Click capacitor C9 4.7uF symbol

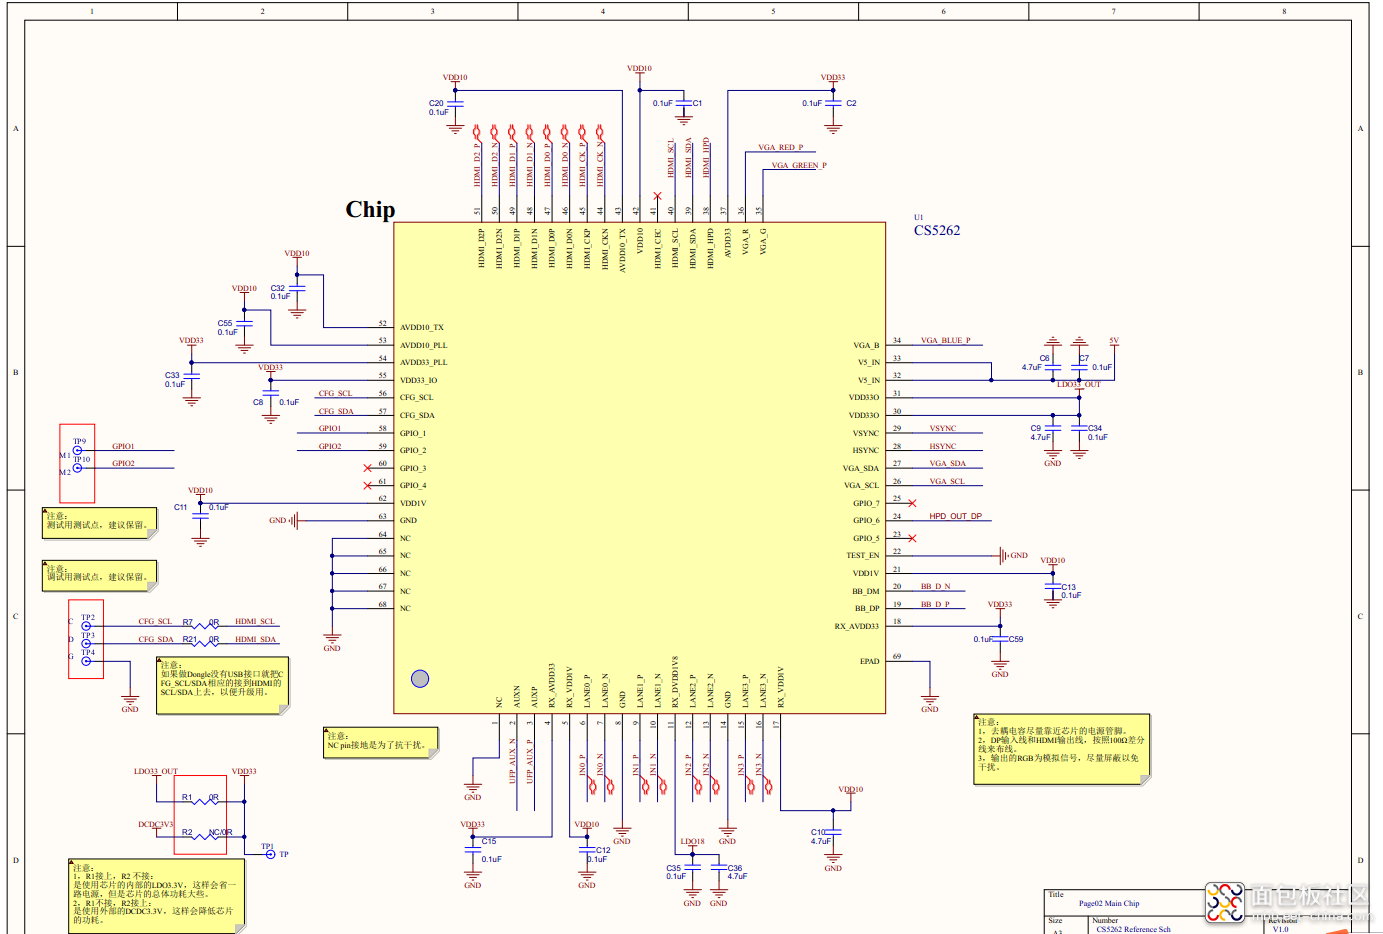(x=1053, y=427)
